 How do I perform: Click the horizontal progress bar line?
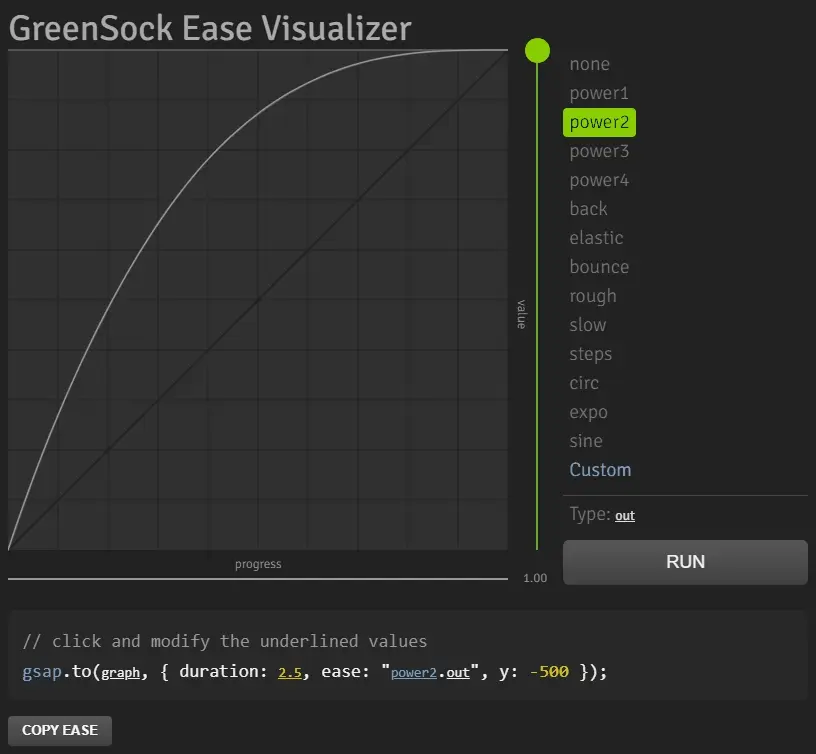pos(258,579)
